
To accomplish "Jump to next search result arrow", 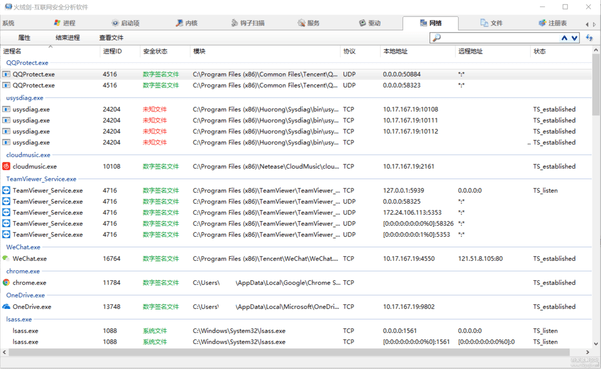I will 574,38.
